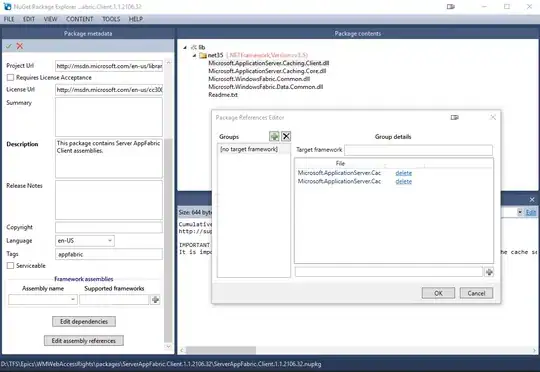Click net35 folder icon in tree
The image size is (540, 372).
203,55
